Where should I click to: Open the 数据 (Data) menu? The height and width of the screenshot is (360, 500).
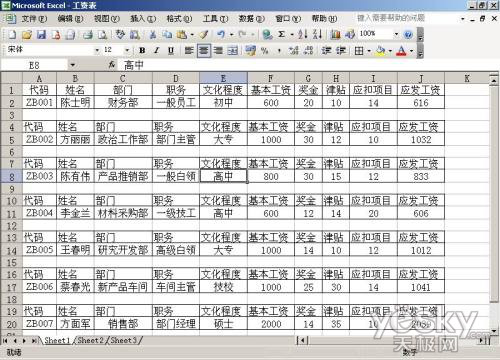tap(251, 19)
